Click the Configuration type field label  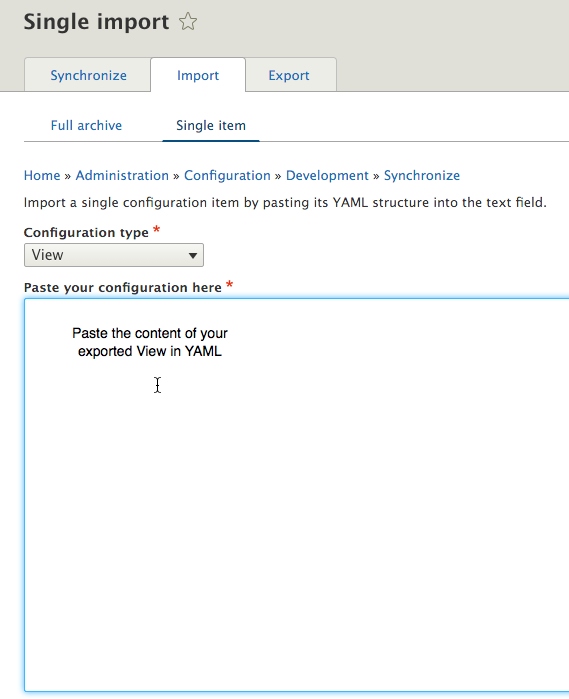point(86,232)
